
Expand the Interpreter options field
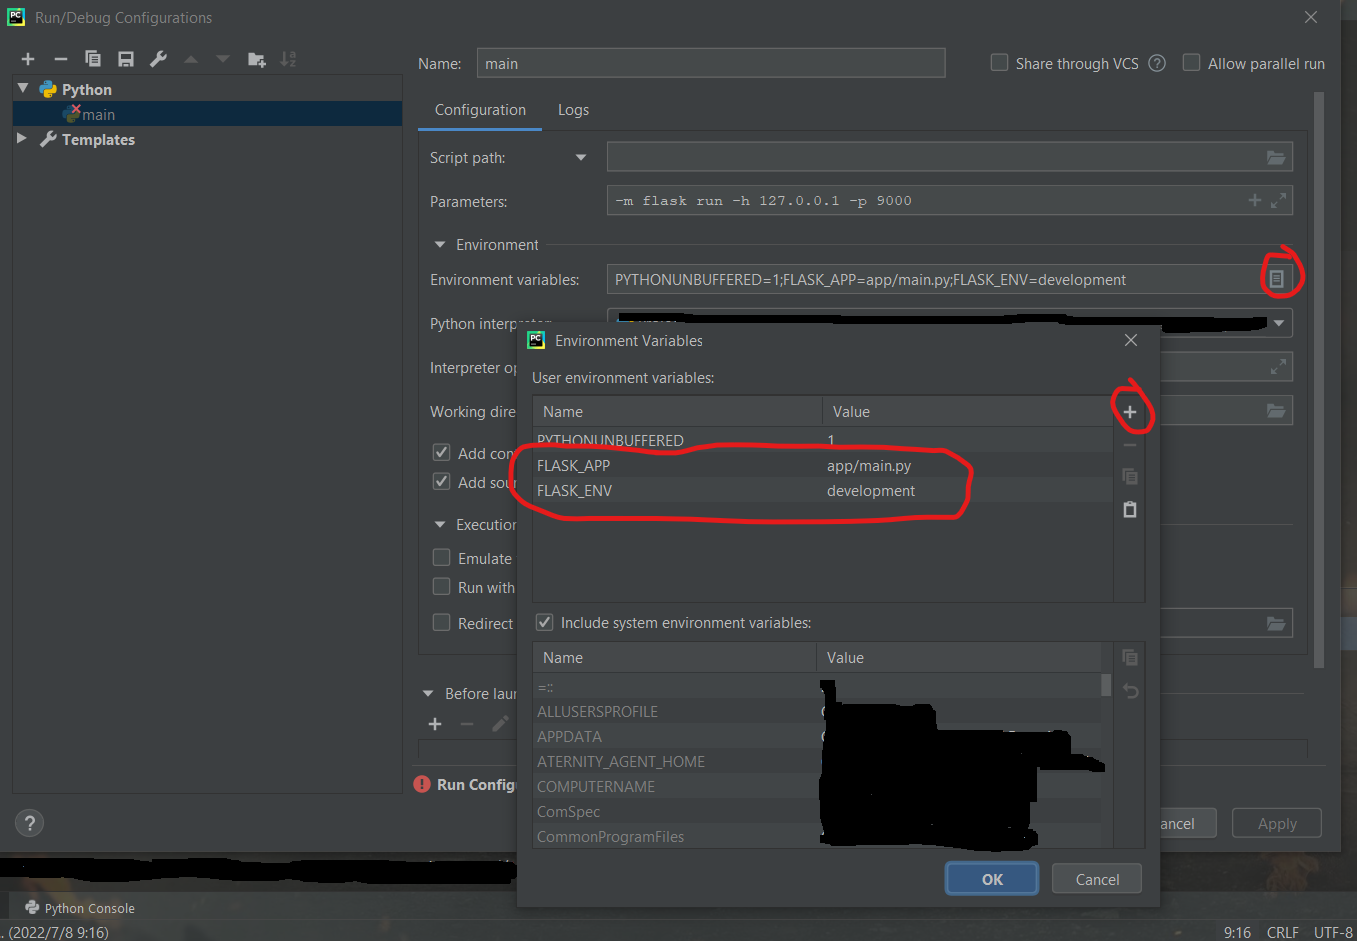(1278, 367)
